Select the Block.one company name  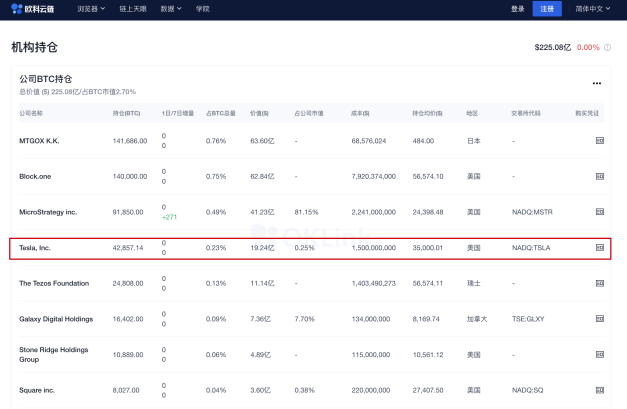coord(35,176)
